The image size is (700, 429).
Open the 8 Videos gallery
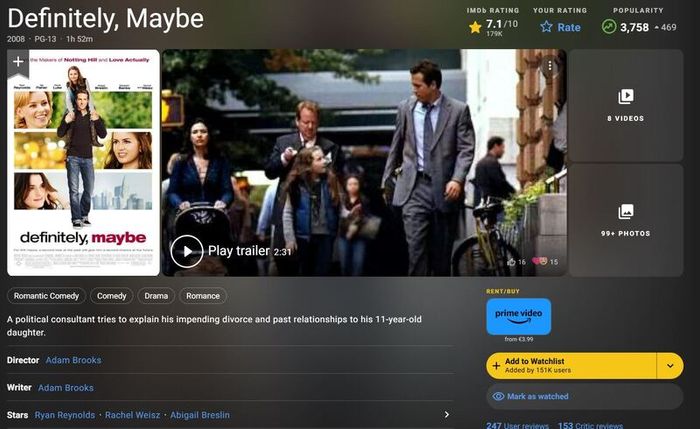pos(625,105)
